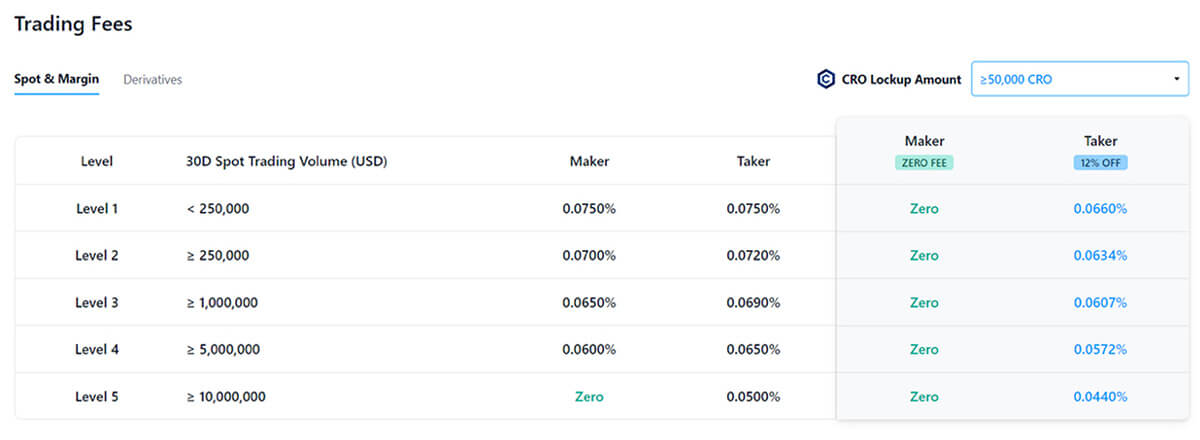
Task: Click the CRO Lockup Amount label
Action: coord(901,79)
